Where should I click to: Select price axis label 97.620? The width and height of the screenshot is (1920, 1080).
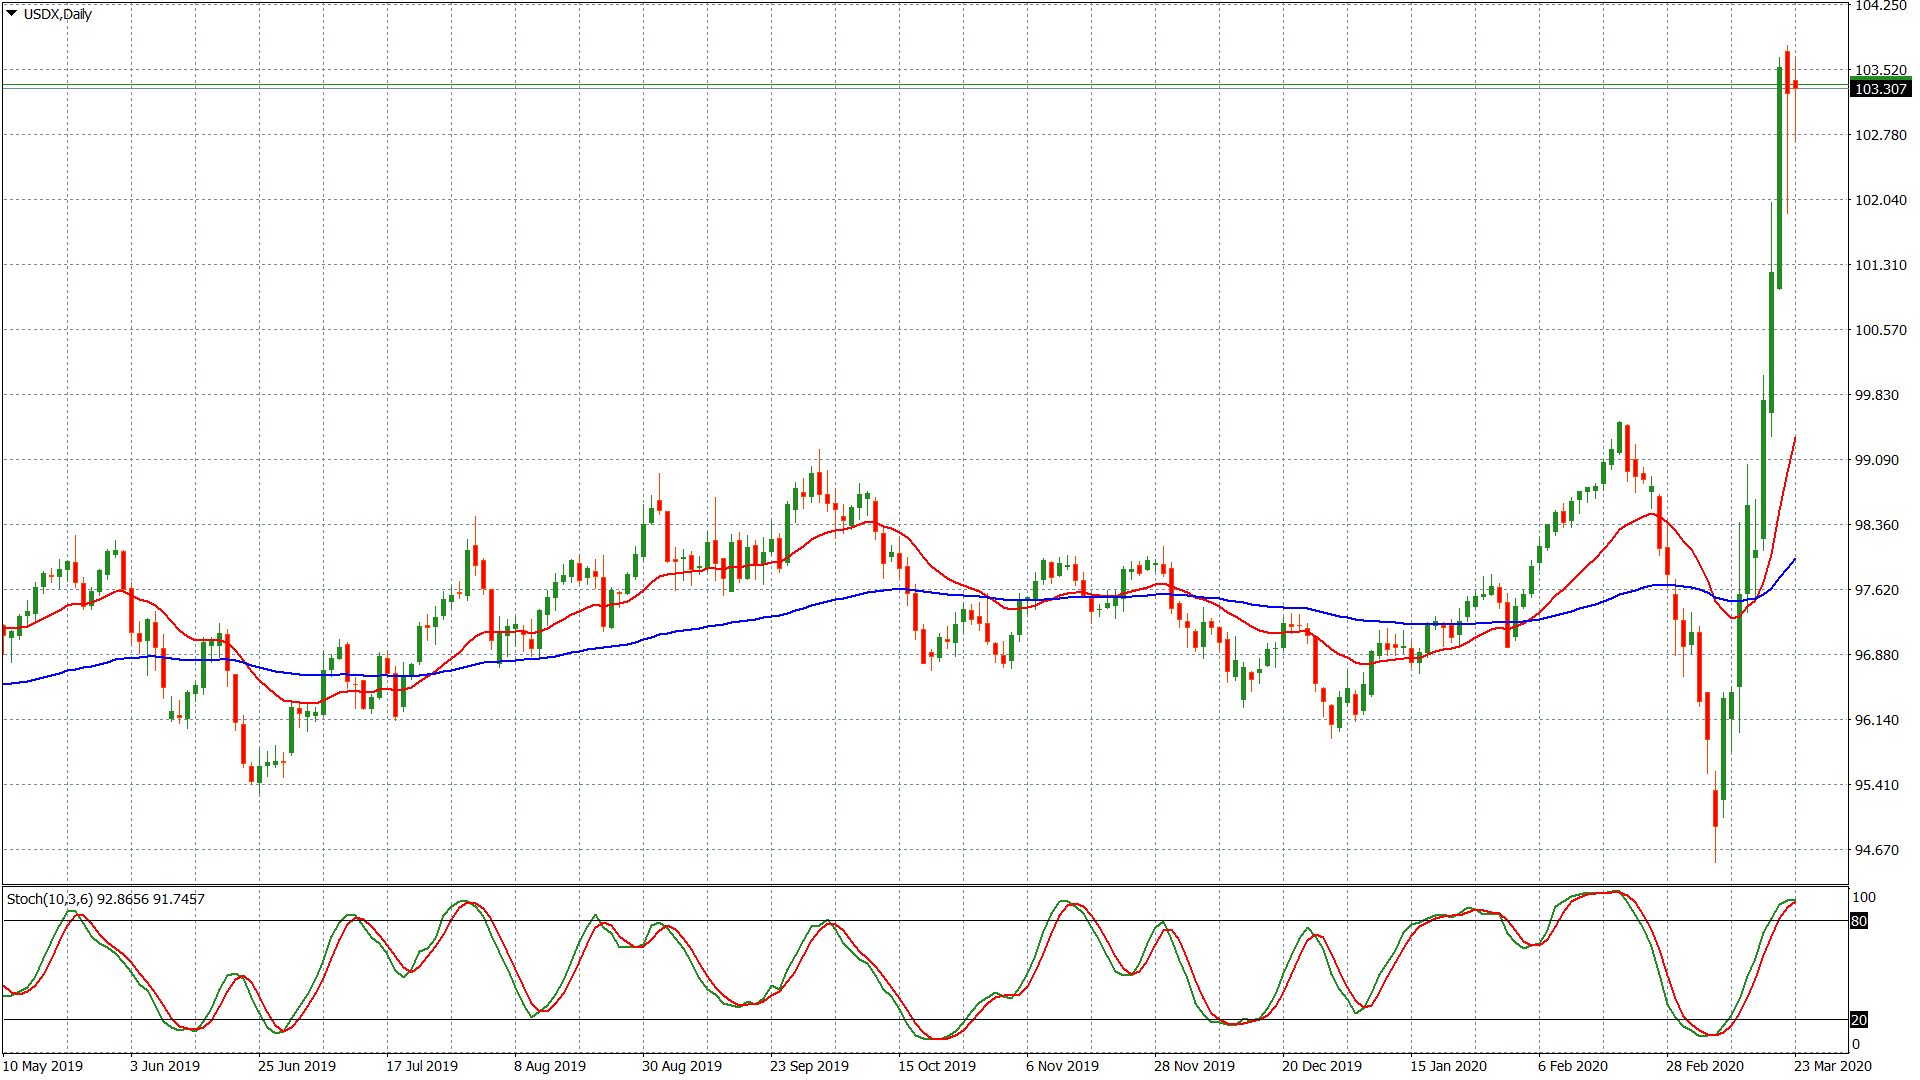(1877, 590)
